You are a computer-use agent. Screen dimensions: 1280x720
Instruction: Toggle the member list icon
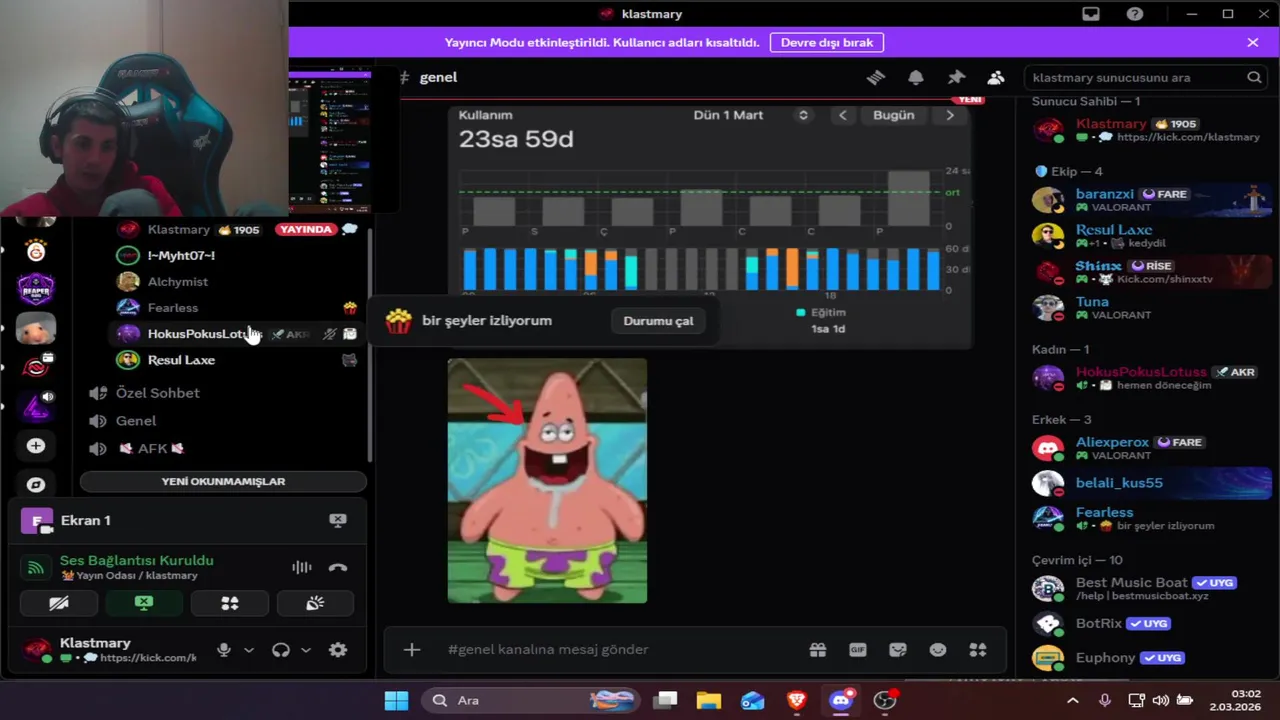click(x=996, y=77)
